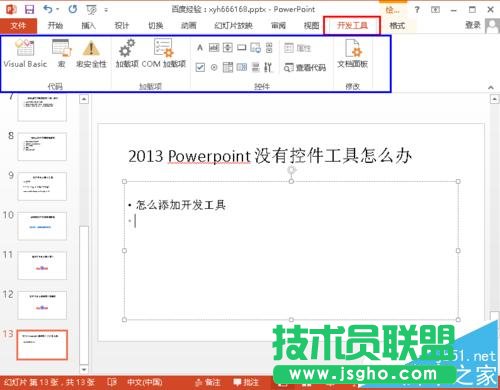Click the user account avatar
The width and height of the screenshot is (500, 390).
coord(492,26)
